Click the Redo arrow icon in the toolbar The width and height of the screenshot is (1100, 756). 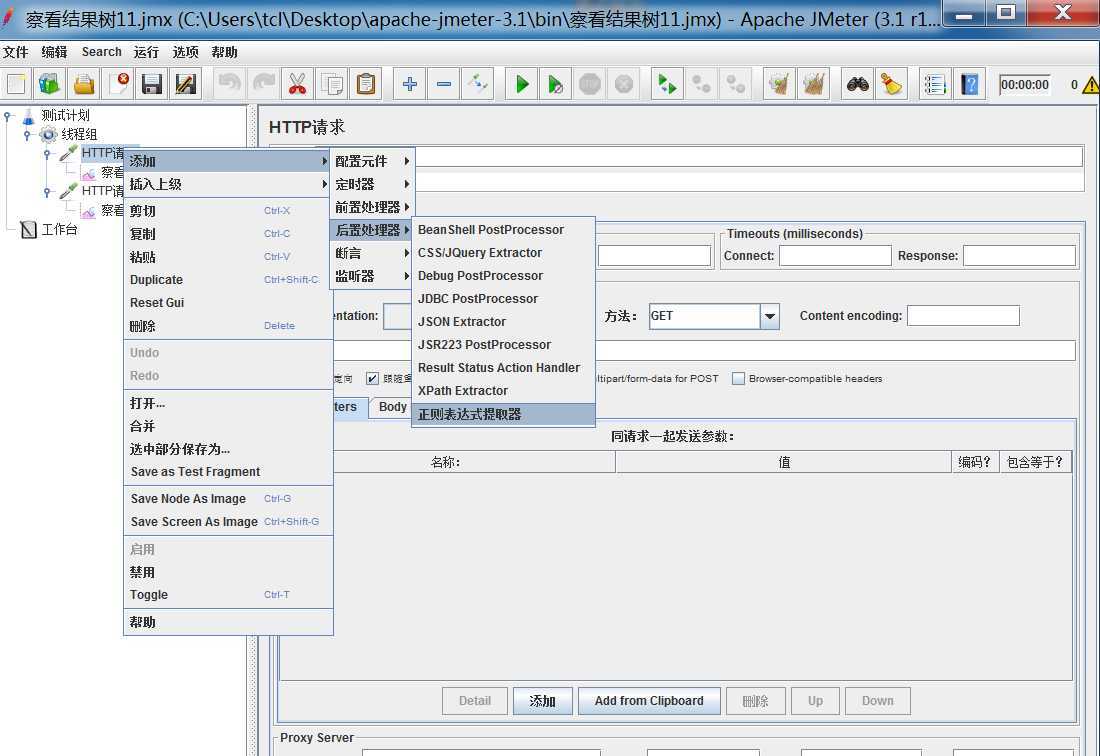tap(264, 85)
